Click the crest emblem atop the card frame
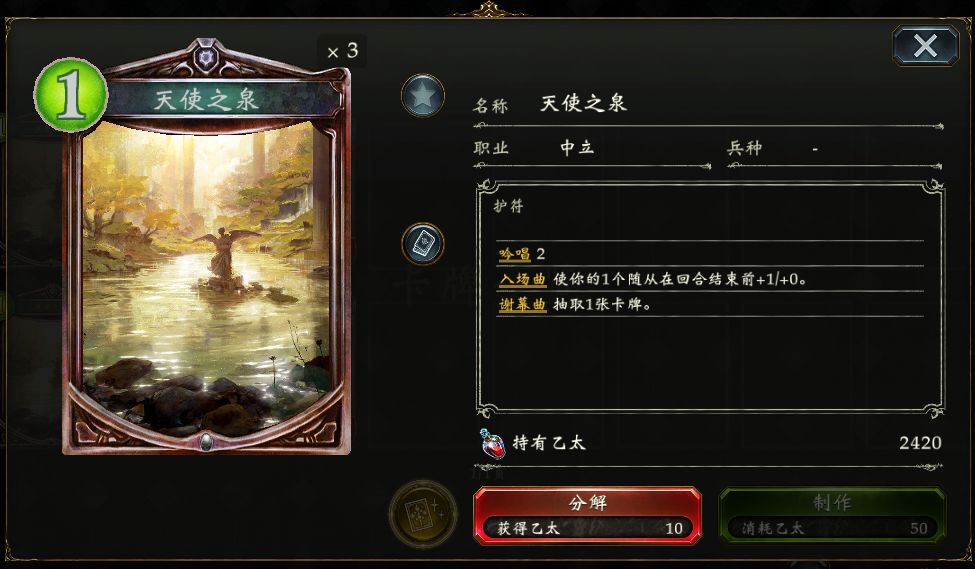The image size is (975, 569). [205, 58]
